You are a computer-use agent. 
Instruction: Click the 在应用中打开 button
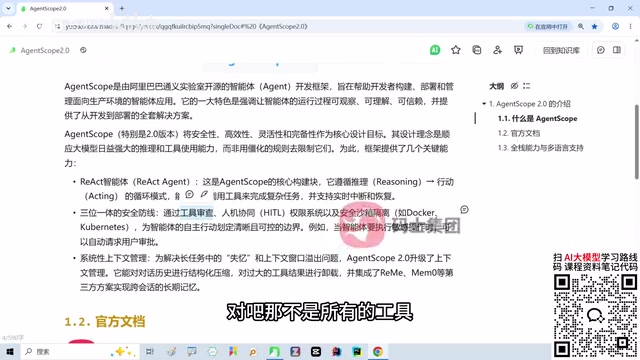(548, 27)
